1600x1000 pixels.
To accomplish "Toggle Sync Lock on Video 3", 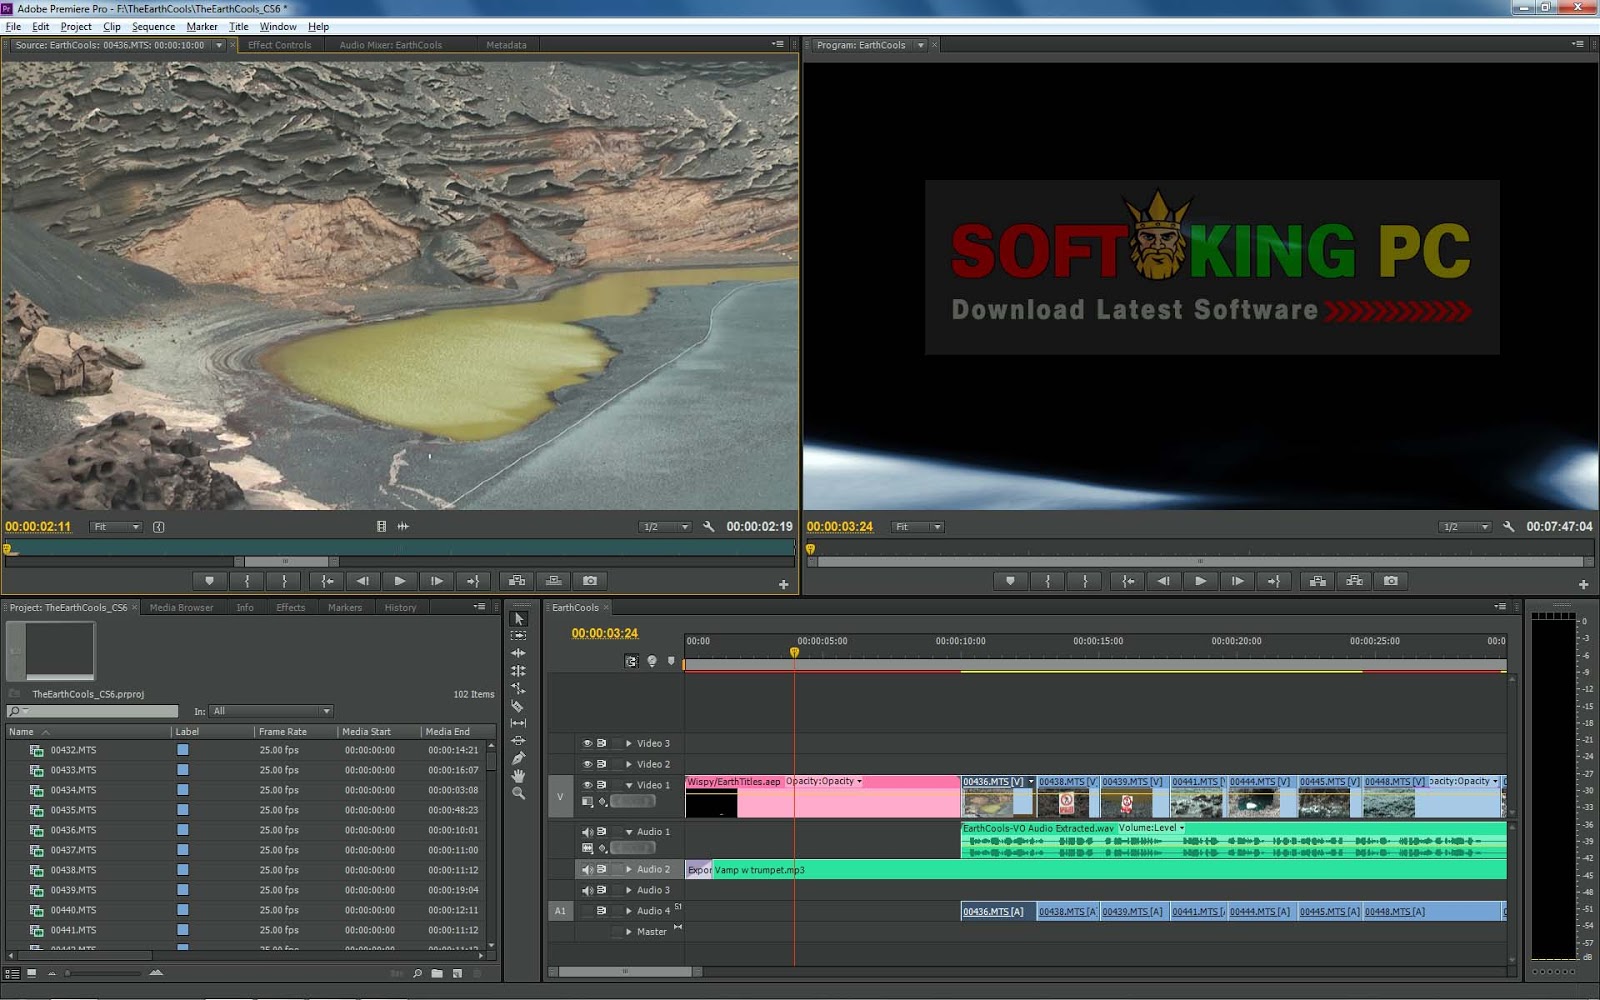I will click(x=602, y=743).
